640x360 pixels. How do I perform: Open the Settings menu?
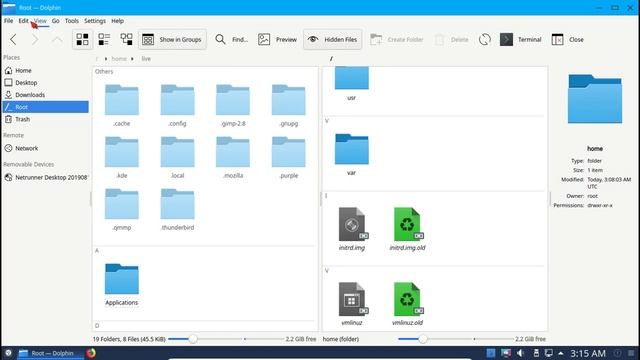click(x=95, y=21)
